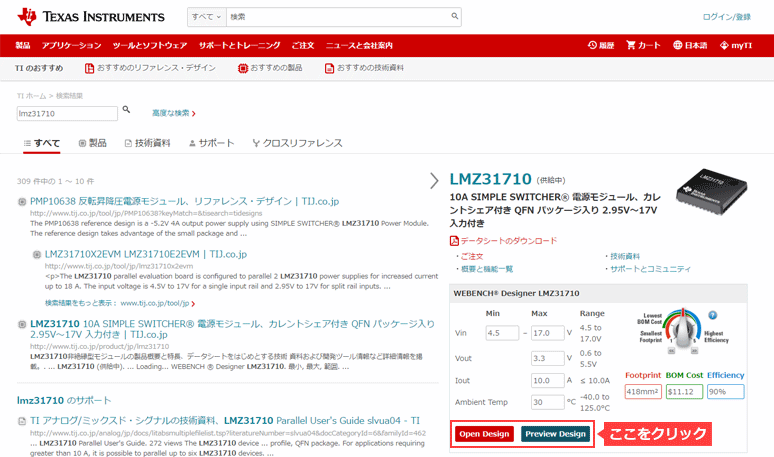Screen dimensions: 774x457
Task: Click the blue help icon by the dial
Action: (x=712, y=315)
